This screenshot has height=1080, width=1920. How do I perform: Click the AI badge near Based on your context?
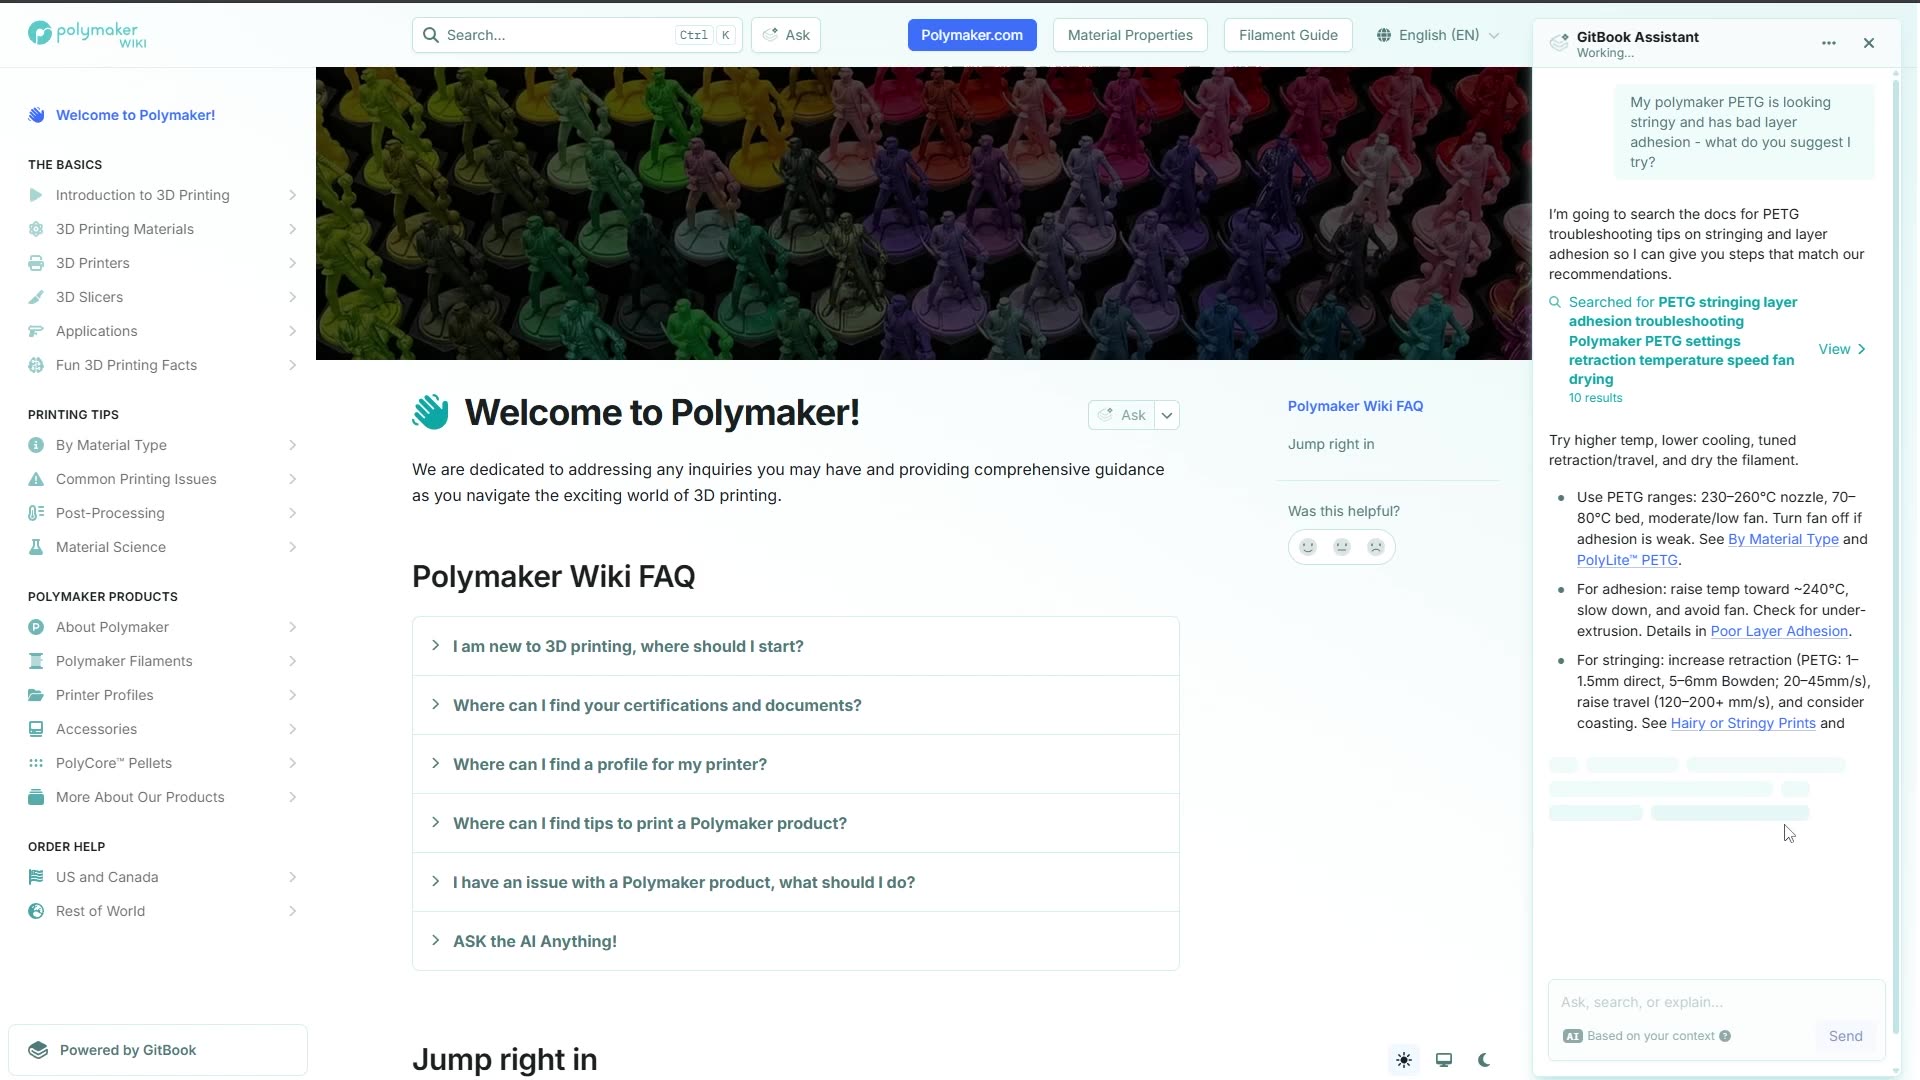[x=1571, y=1036]
